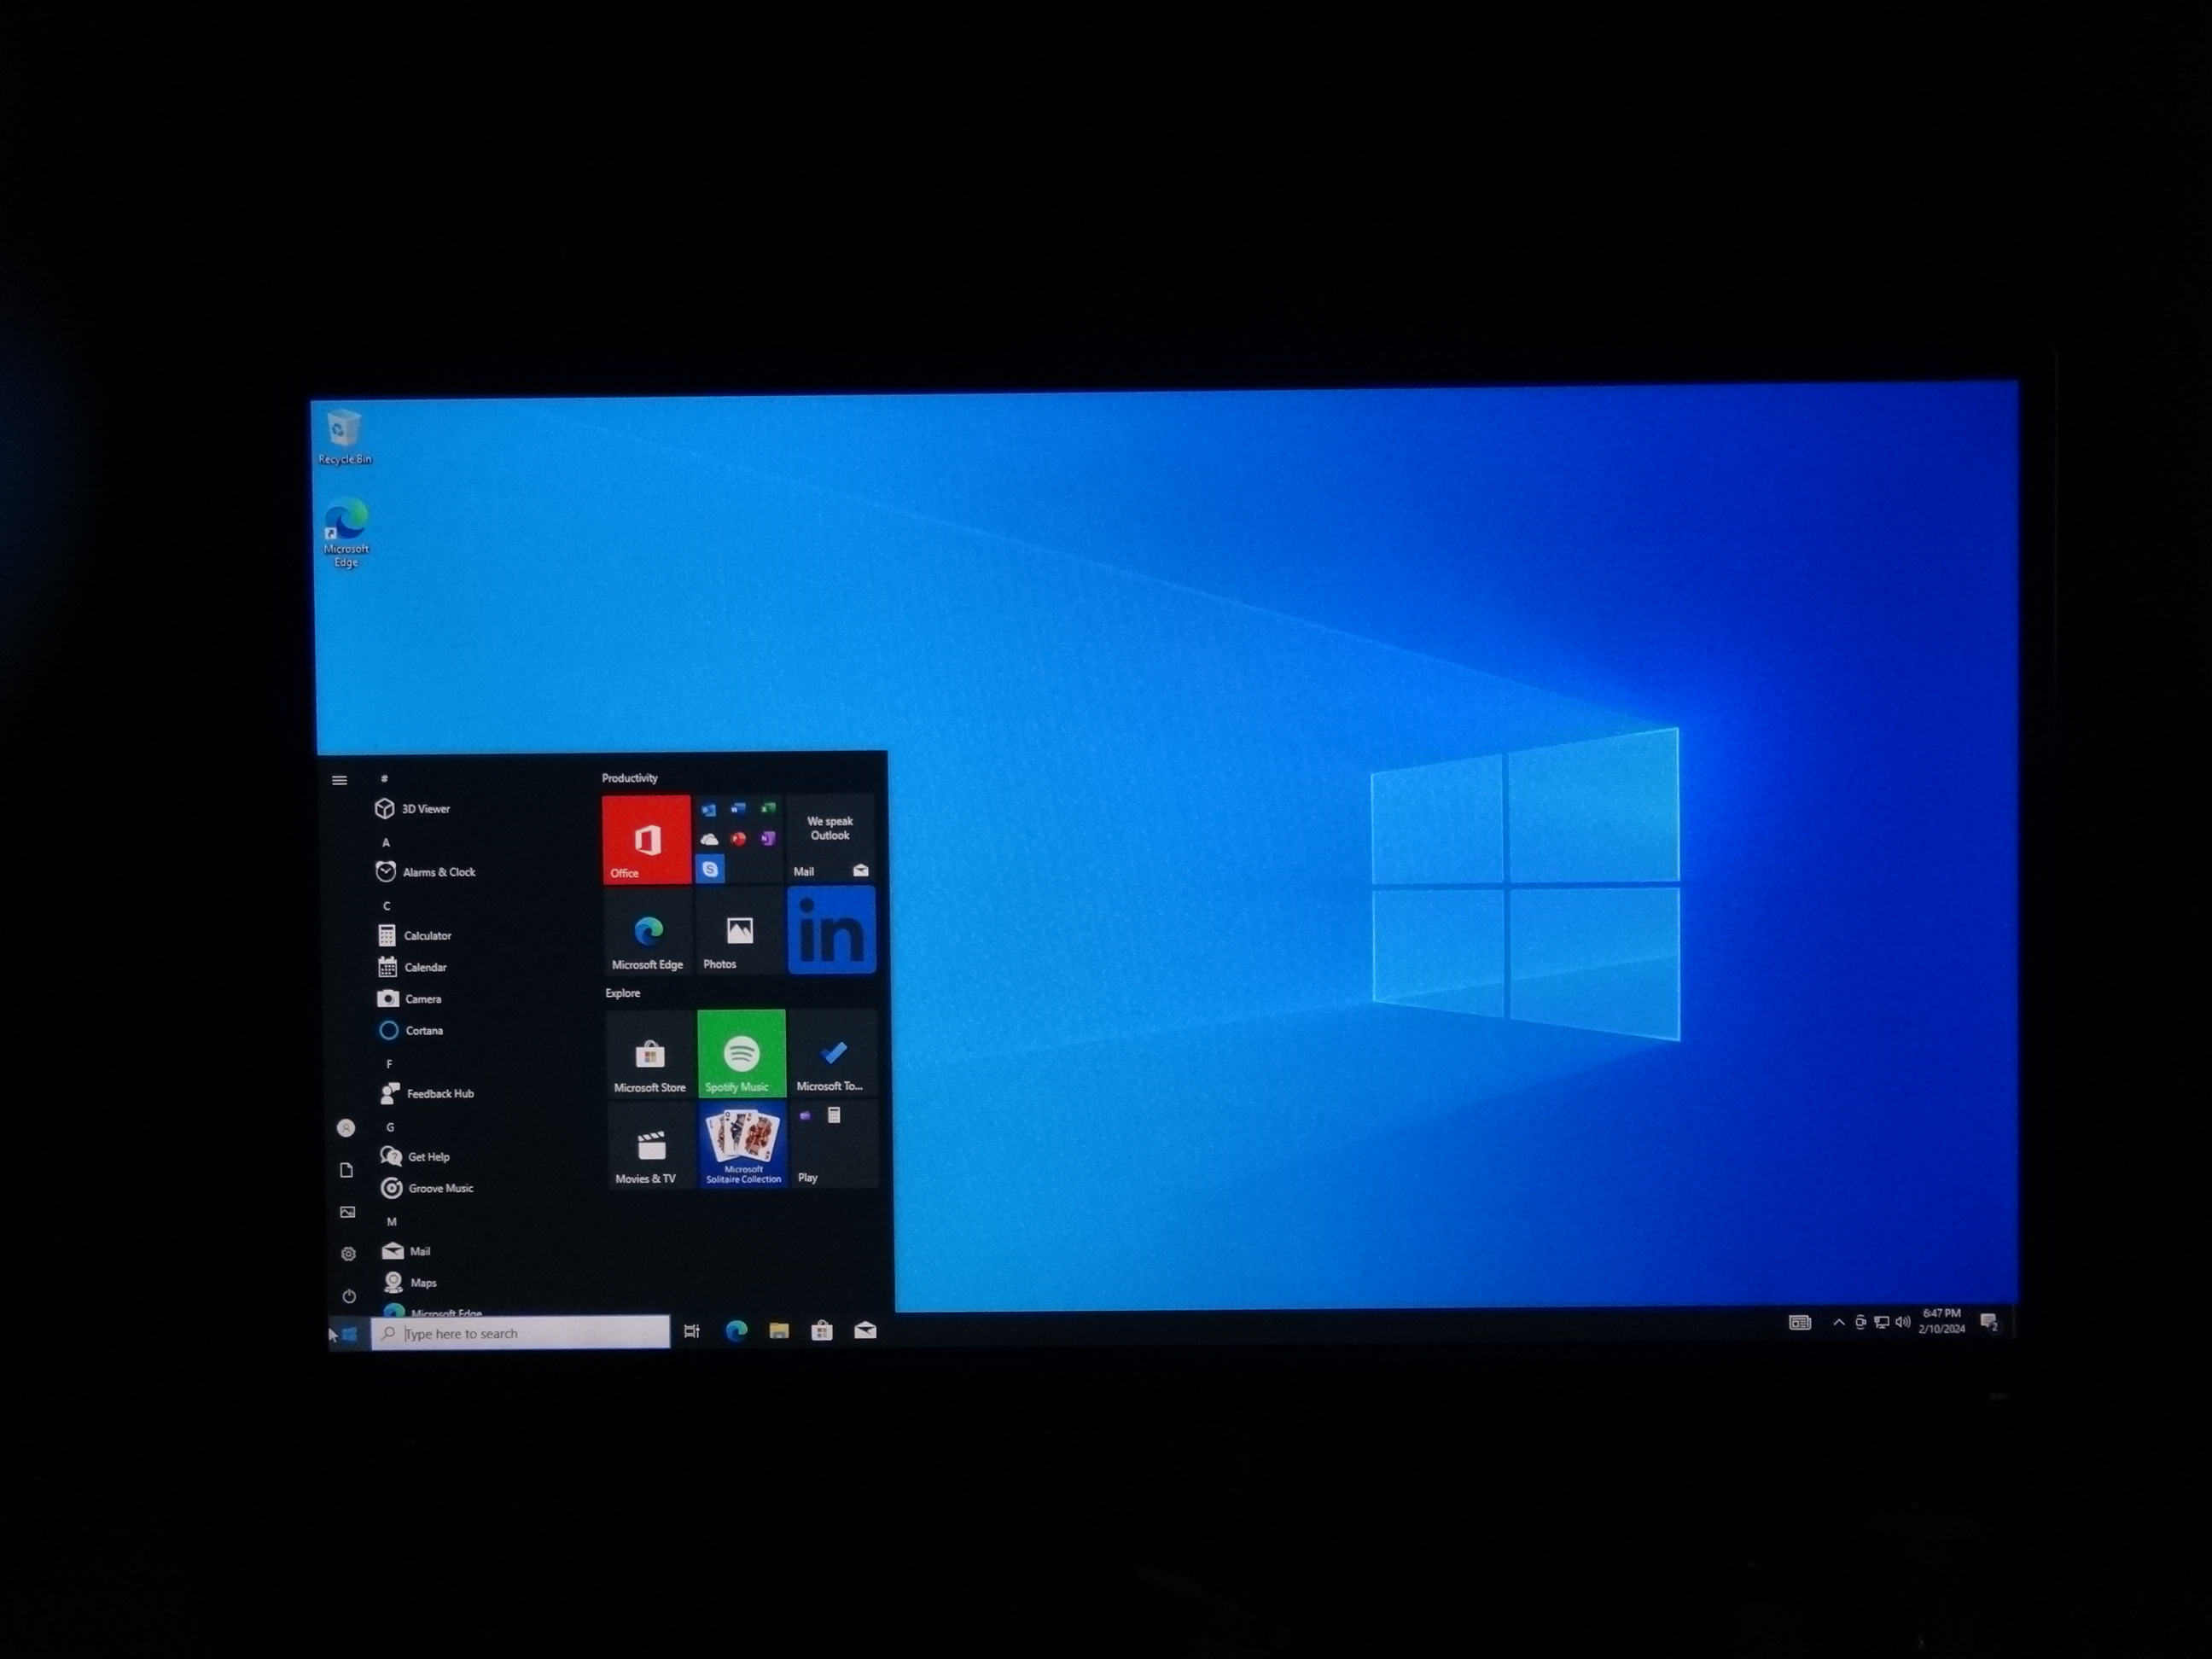The image size is (2212, 1659).
Task: Open the Recycle Bin desktop icon
Action: tap(344, 437)
